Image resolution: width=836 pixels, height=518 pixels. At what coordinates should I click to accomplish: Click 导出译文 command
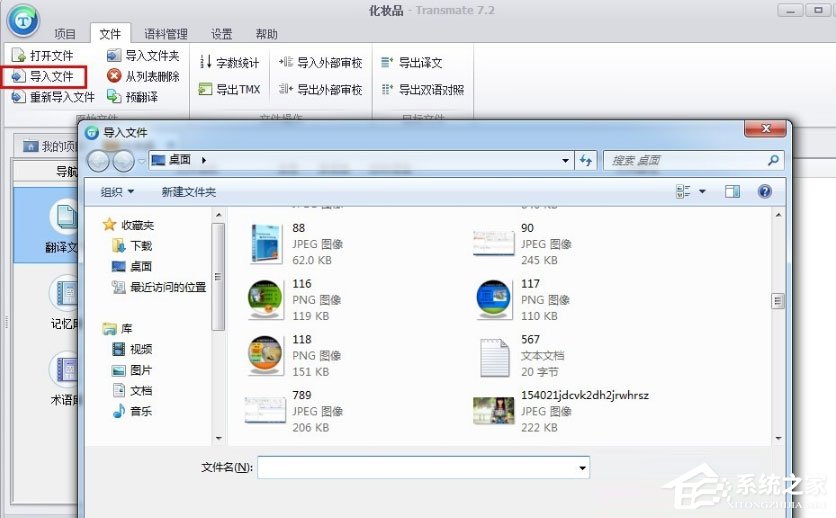coord(412,63)
